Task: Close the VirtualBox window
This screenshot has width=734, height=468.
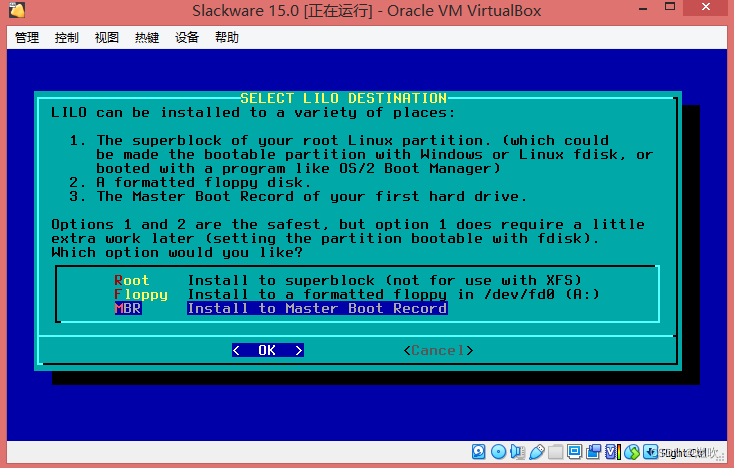Action: coord(706,7)
